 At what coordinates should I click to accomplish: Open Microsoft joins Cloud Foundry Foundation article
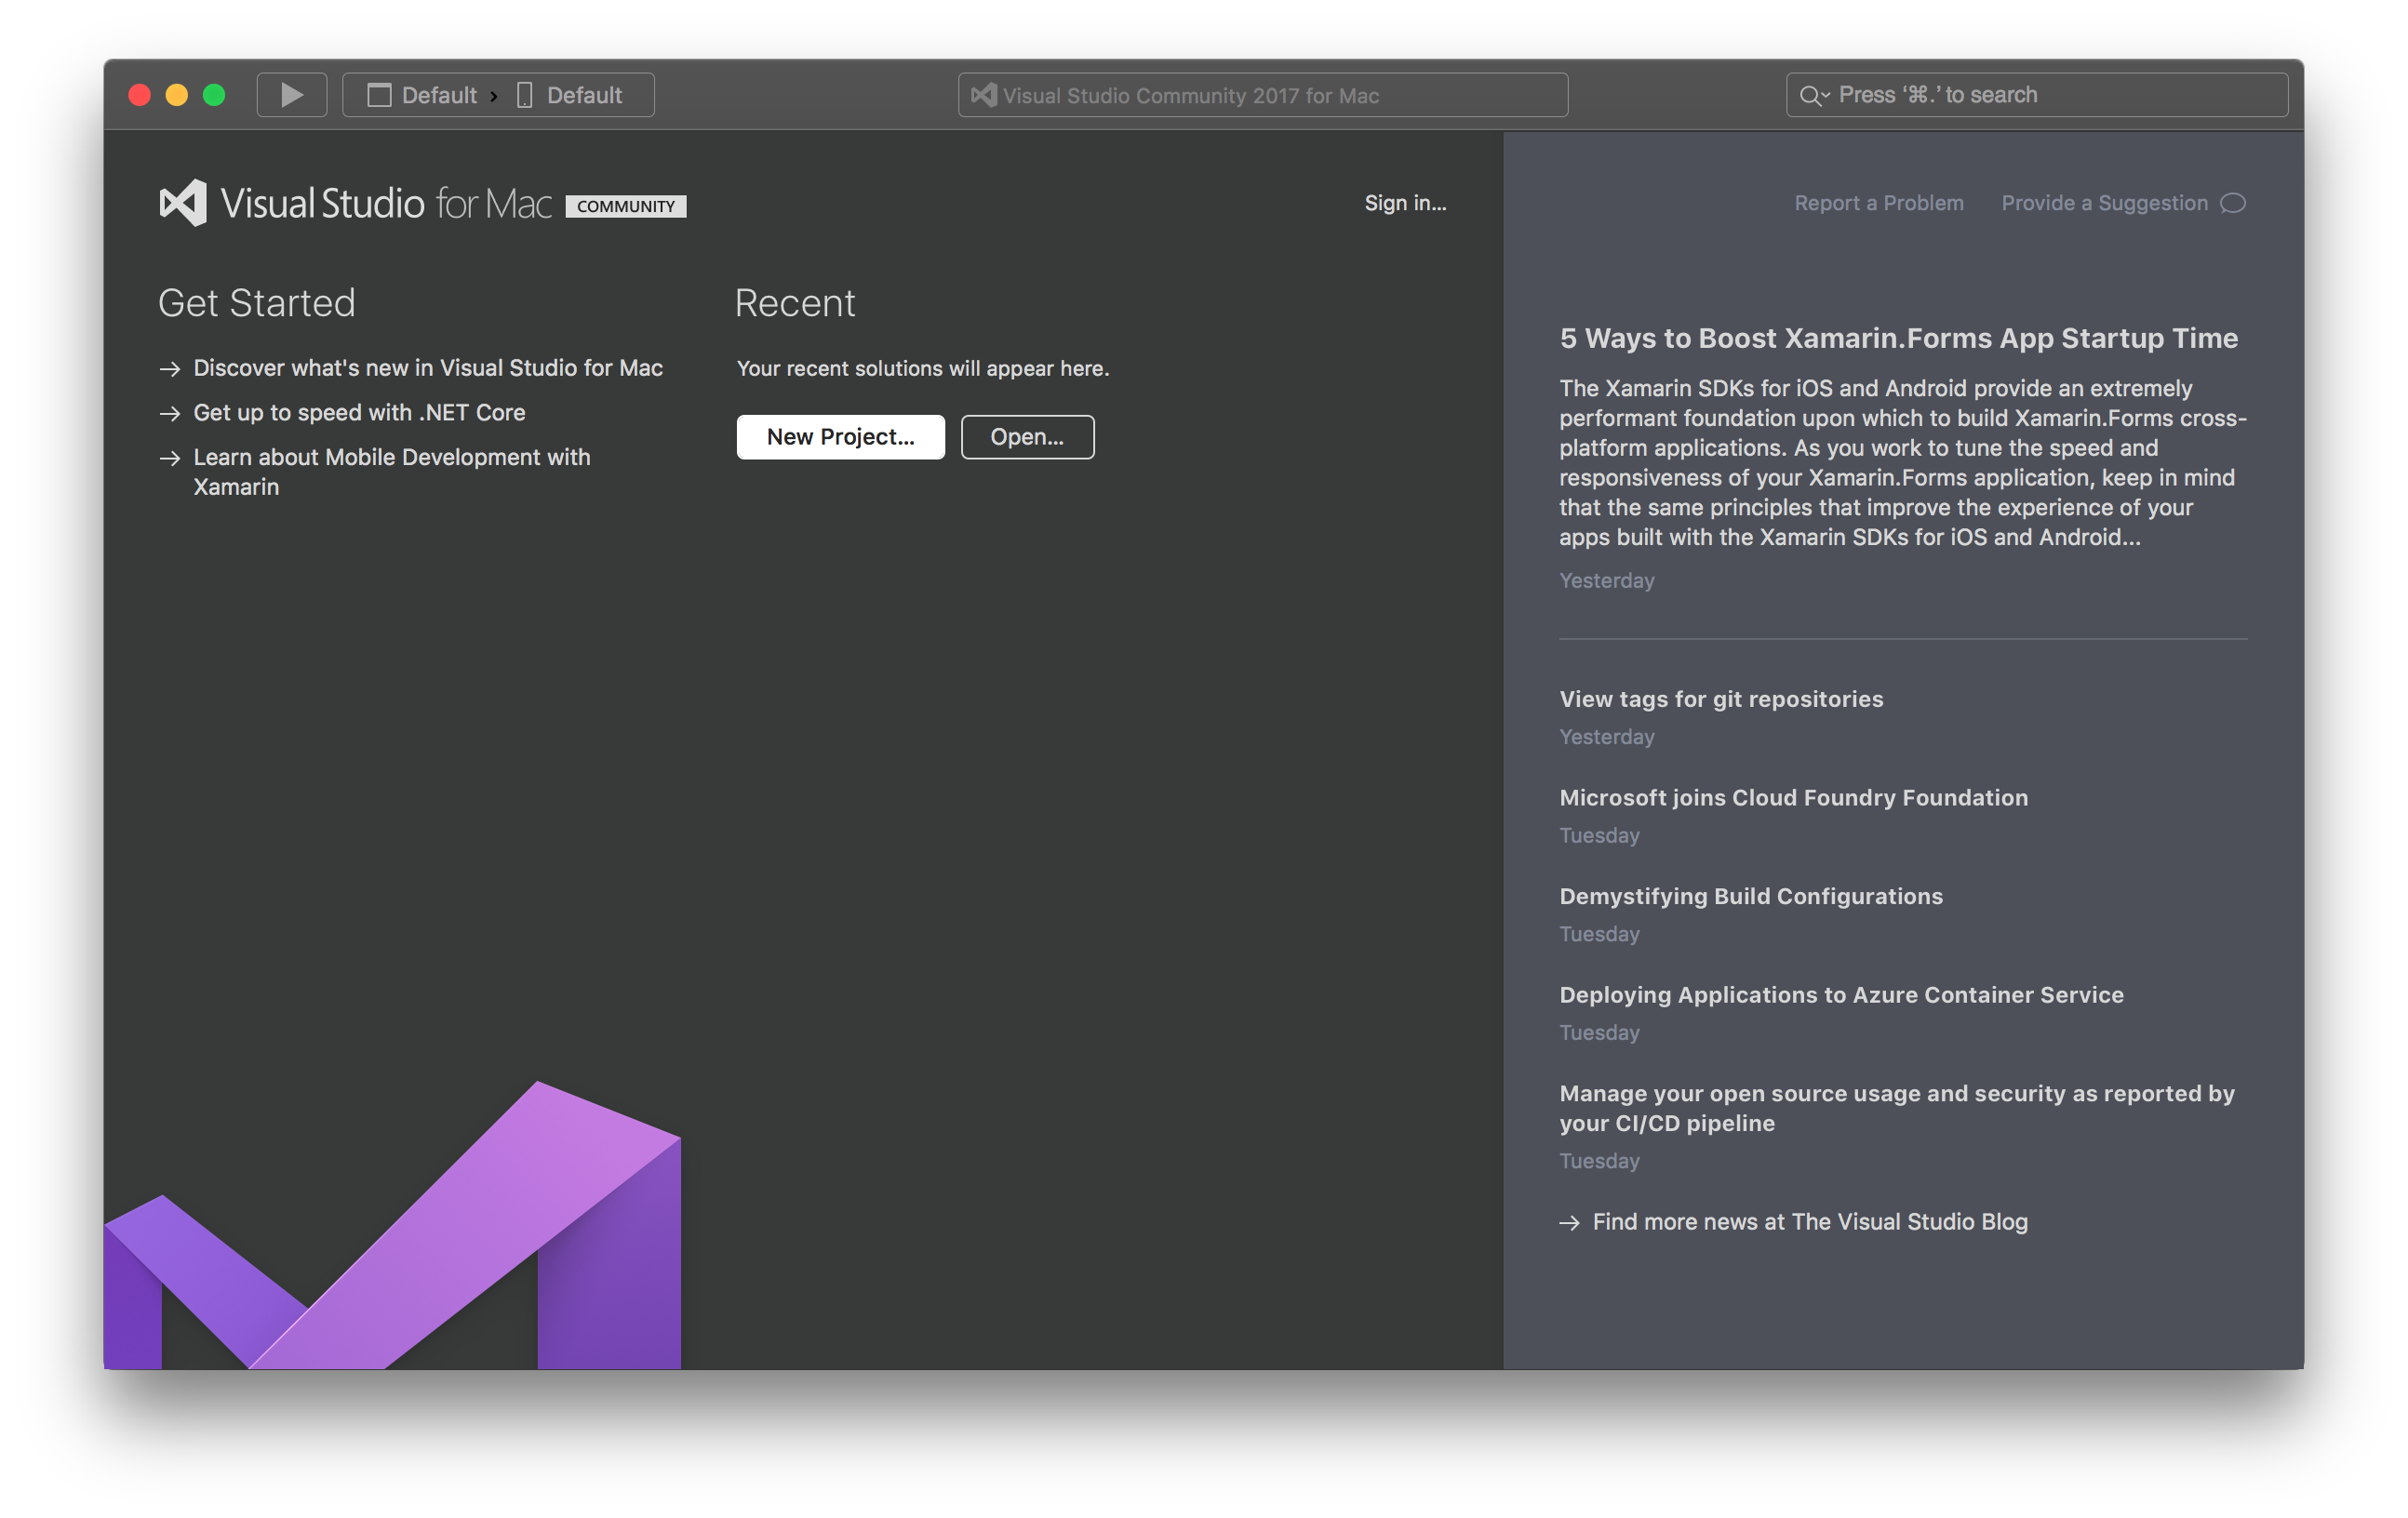(x=1793, y=798)
